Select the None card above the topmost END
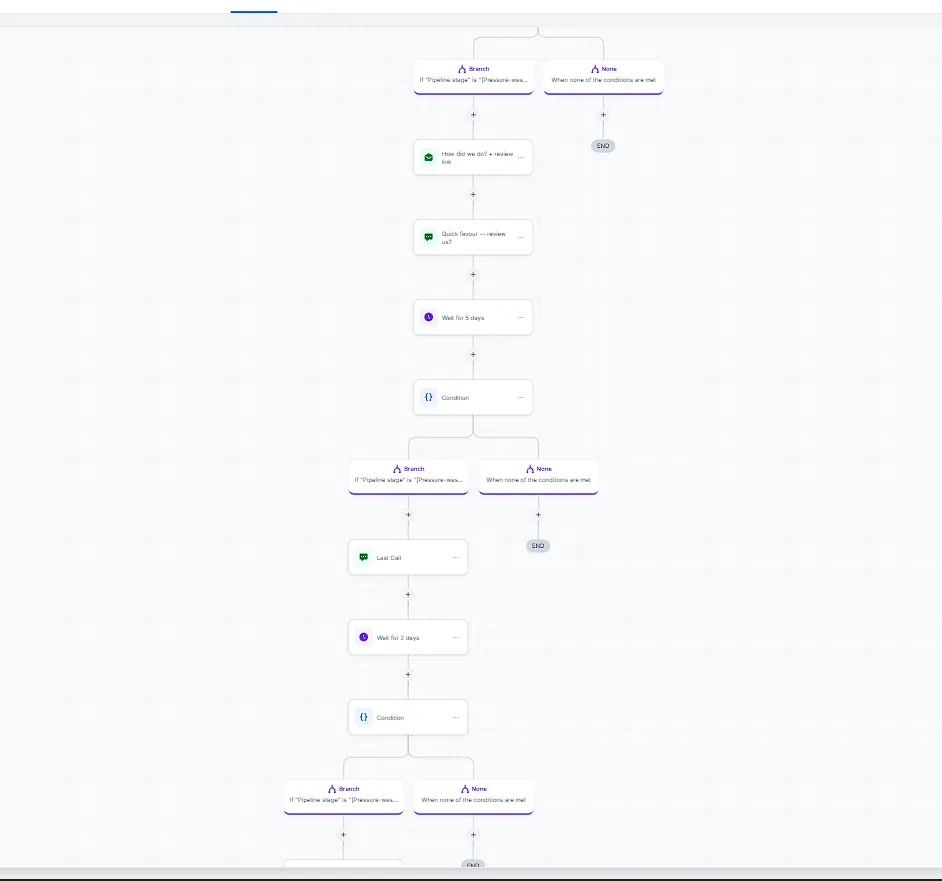This screenshot has width=942, height=881. point(603,76)
